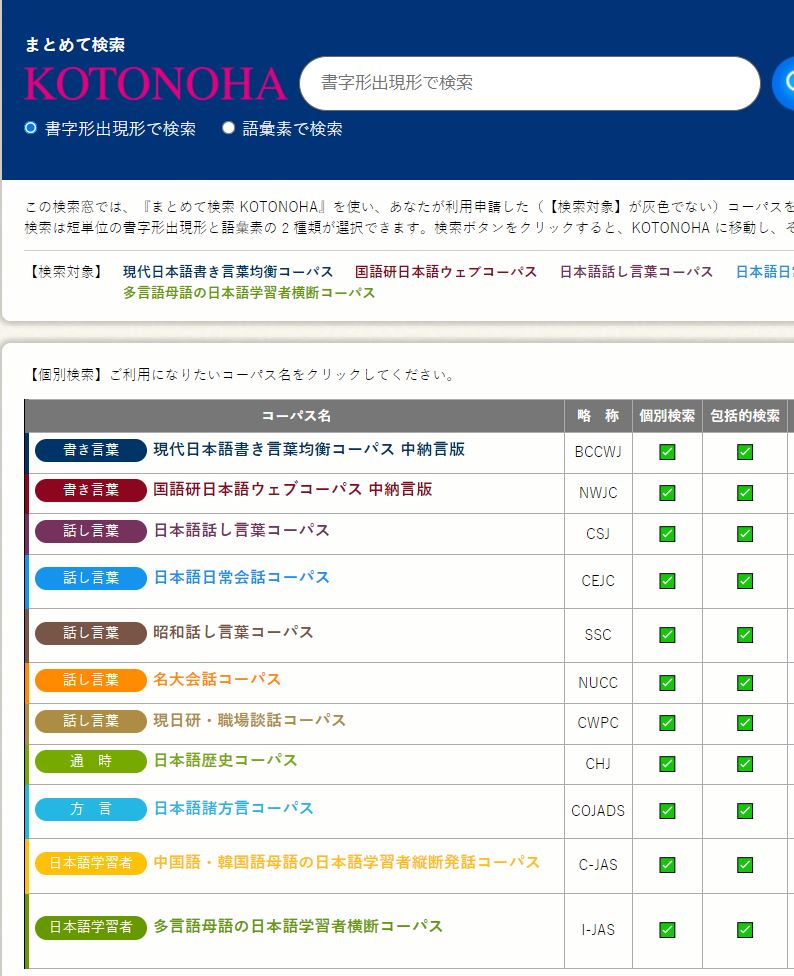Image resolution: width=794 pixels, height=976 pixels.
Task: Open 現代日本語書き言葉均衡コーパス in 検索対象 list
Action: point(228,272)
